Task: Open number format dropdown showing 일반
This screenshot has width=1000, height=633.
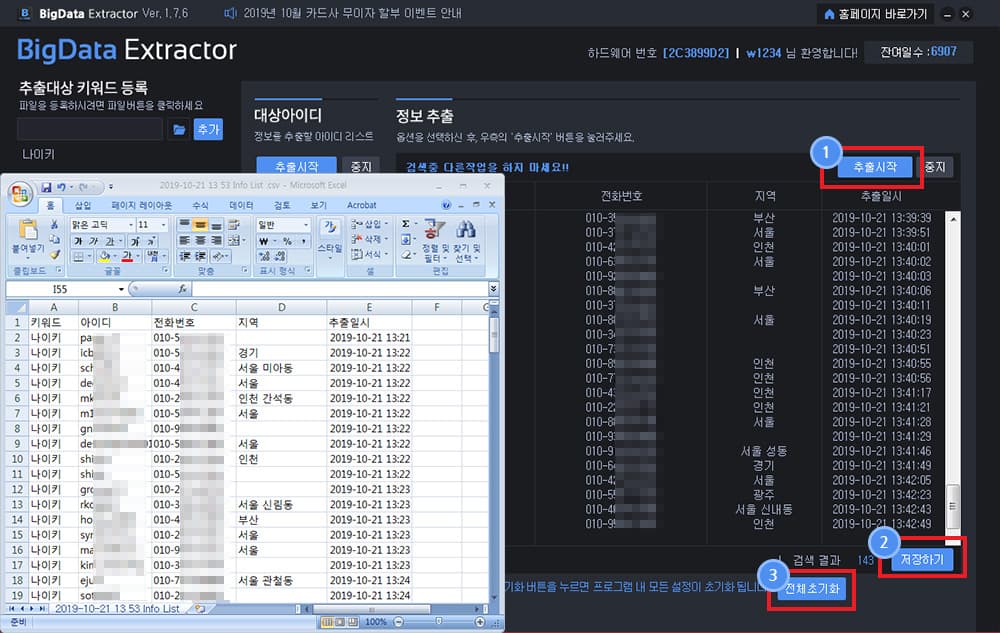Action: (306, 224)
